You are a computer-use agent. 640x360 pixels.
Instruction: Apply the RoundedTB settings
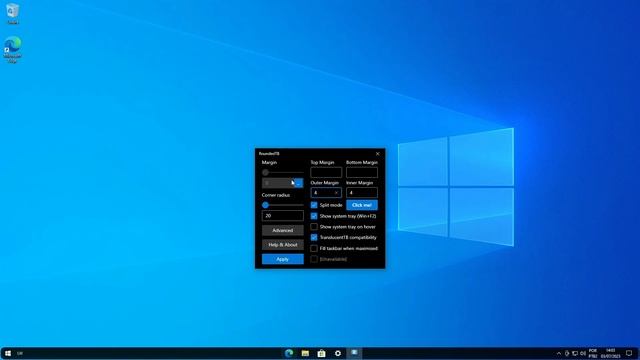tap(282, 259)
